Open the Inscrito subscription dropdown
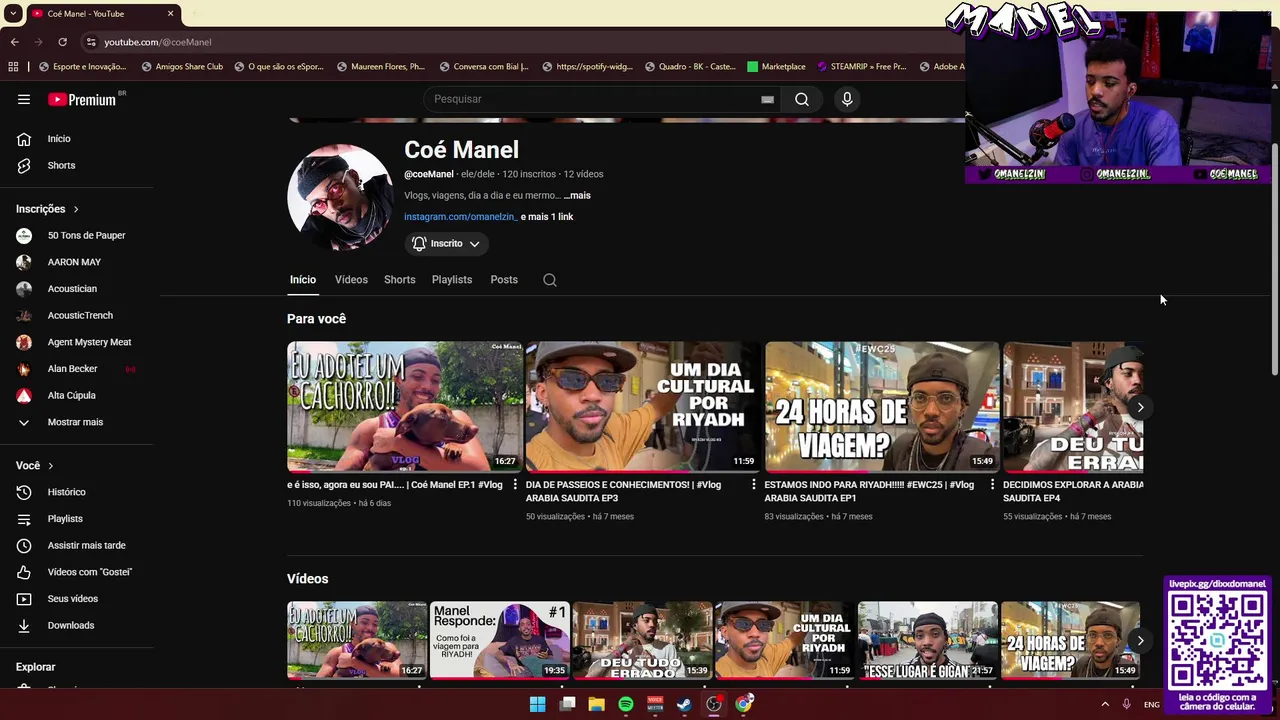Image resolution: width=1280 pixels, height=720 pixels. tap(446, 243)
